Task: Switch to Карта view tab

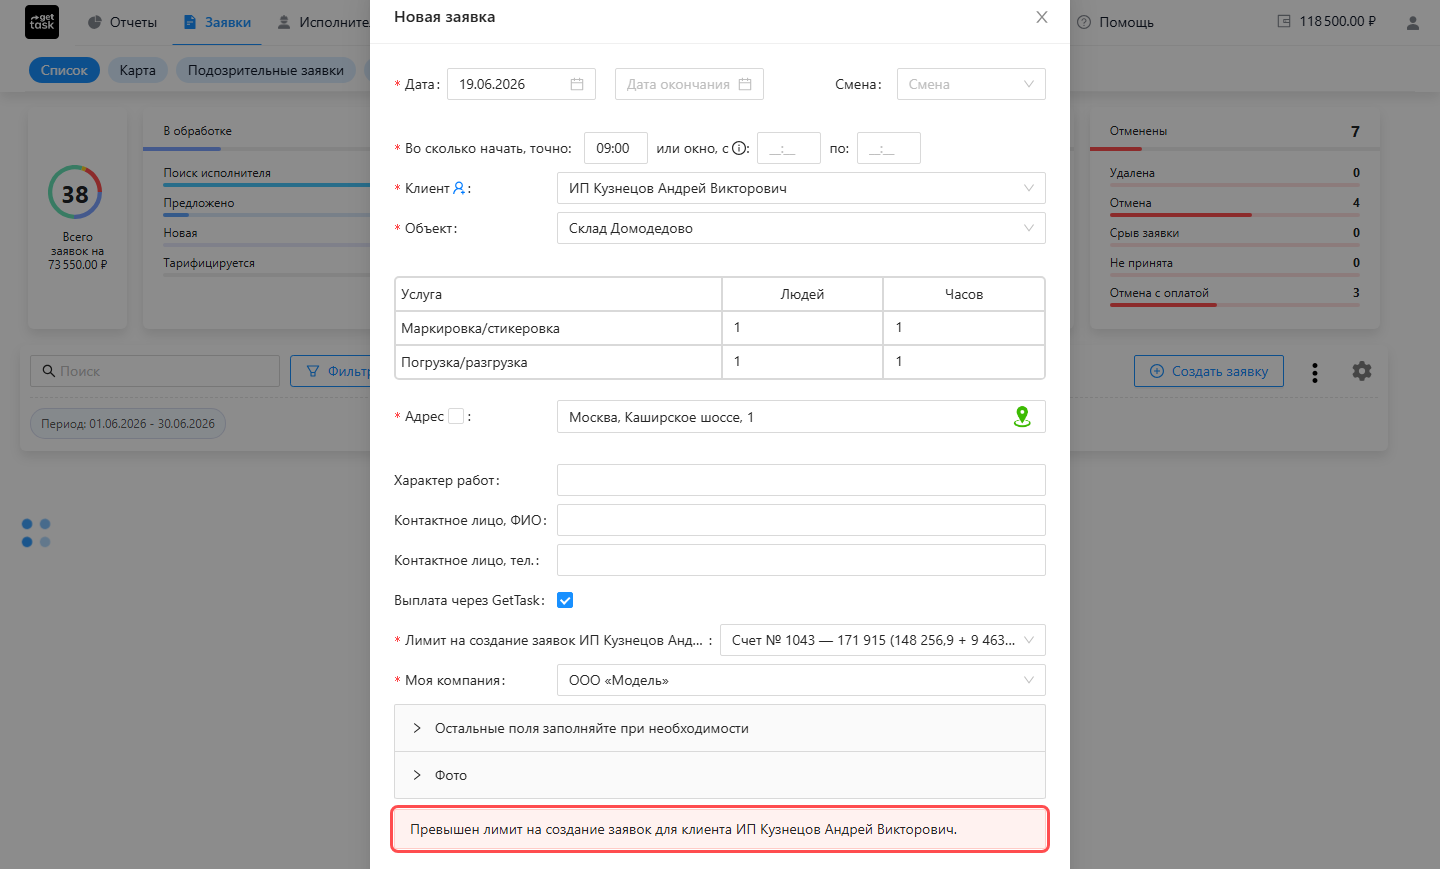Action: 137,70
